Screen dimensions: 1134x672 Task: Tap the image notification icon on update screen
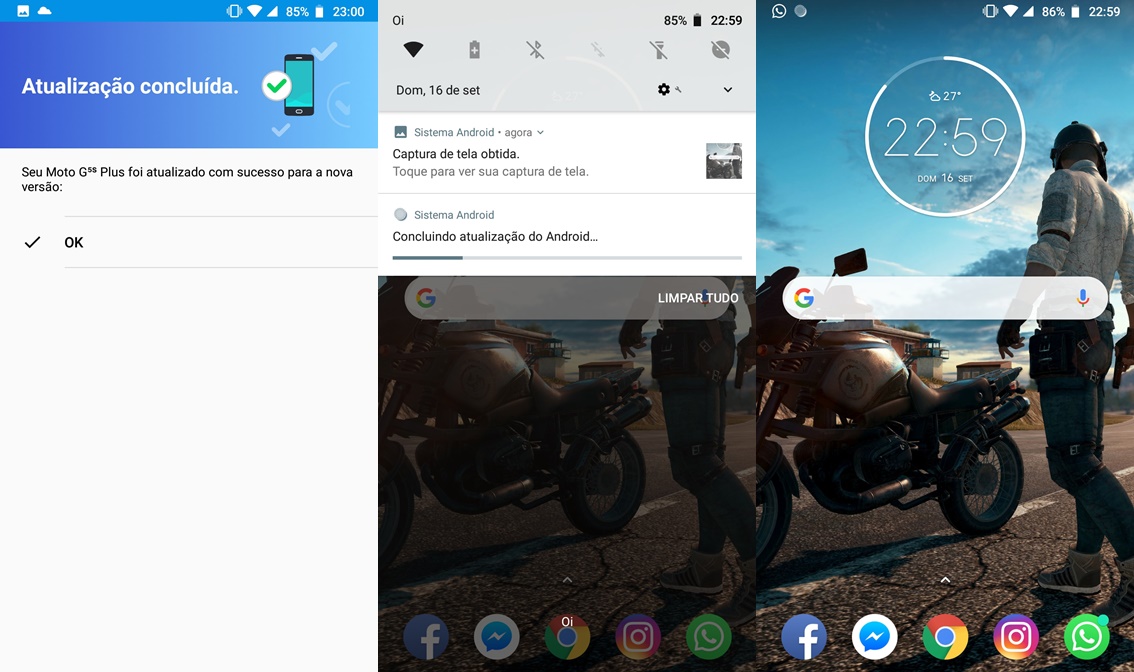pos(23,11)
